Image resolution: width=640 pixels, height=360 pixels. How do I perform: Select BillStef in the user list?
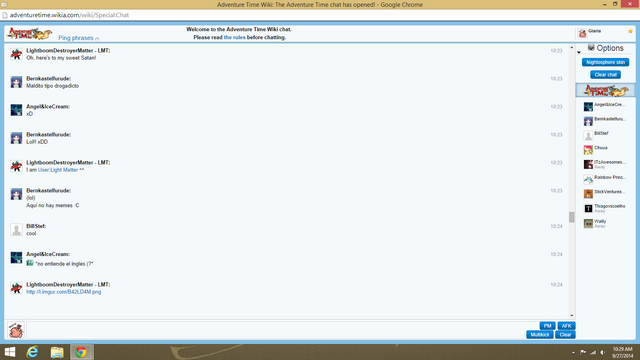606,135
